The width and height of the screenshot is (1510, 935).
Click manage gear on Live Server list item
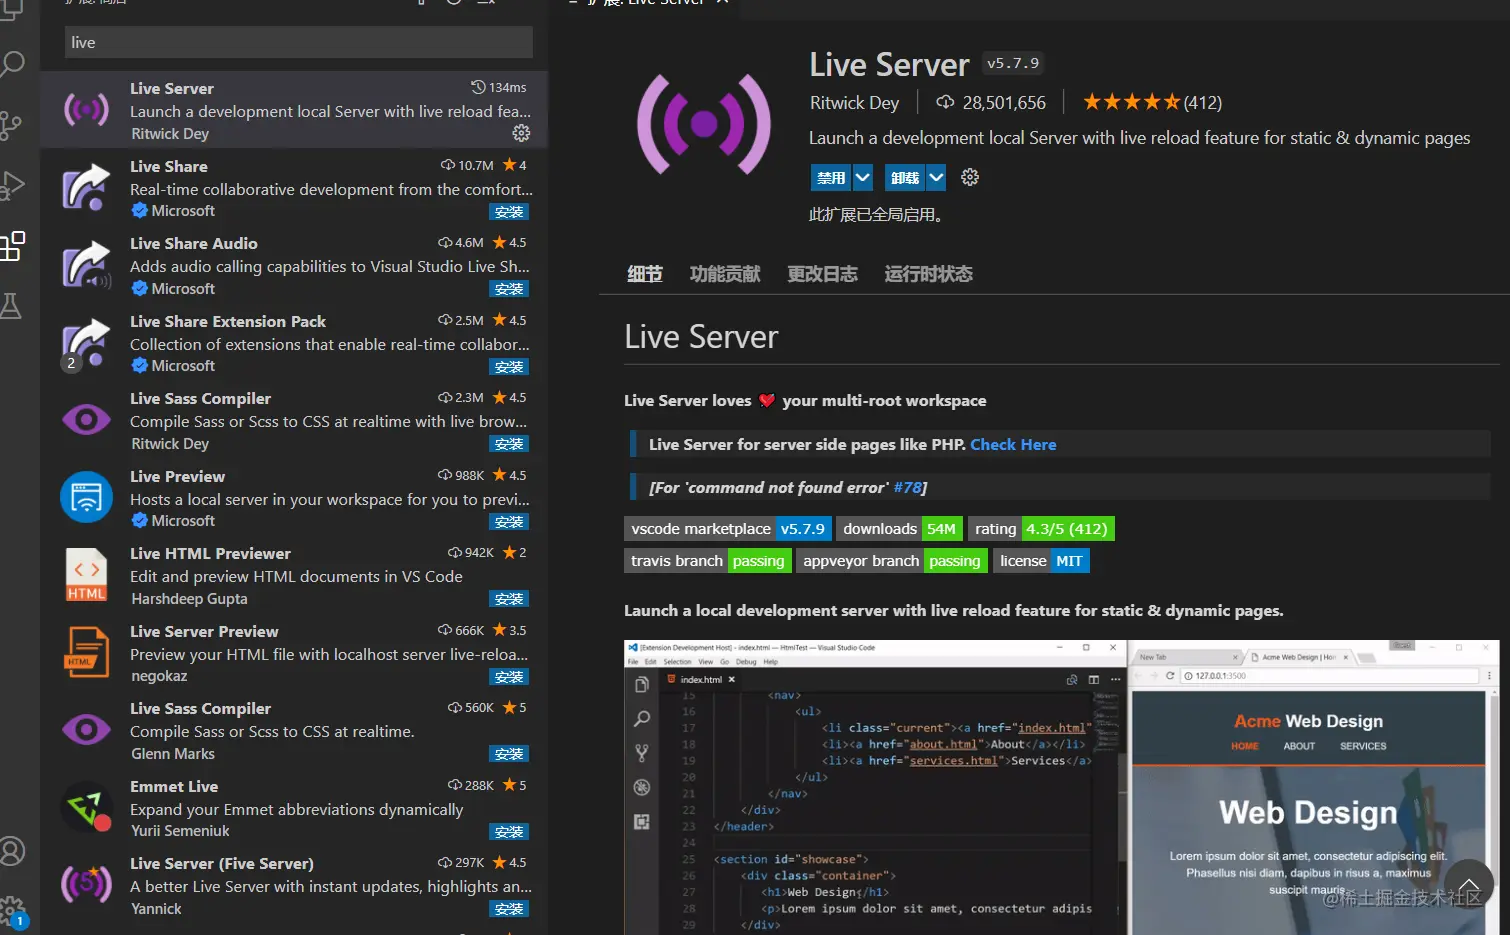point(521,133)
